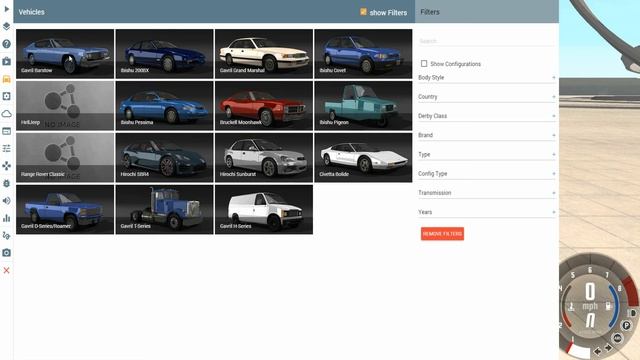
Task: Open the options sliders icon
Action: 7,149
